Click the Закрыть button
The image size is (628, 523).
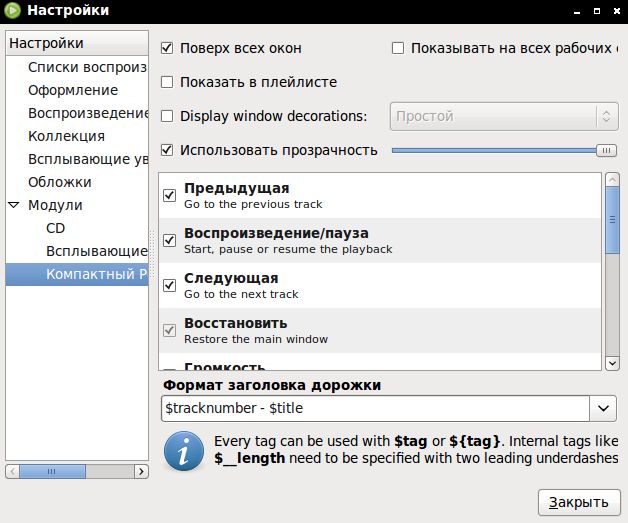pos(579,502)
